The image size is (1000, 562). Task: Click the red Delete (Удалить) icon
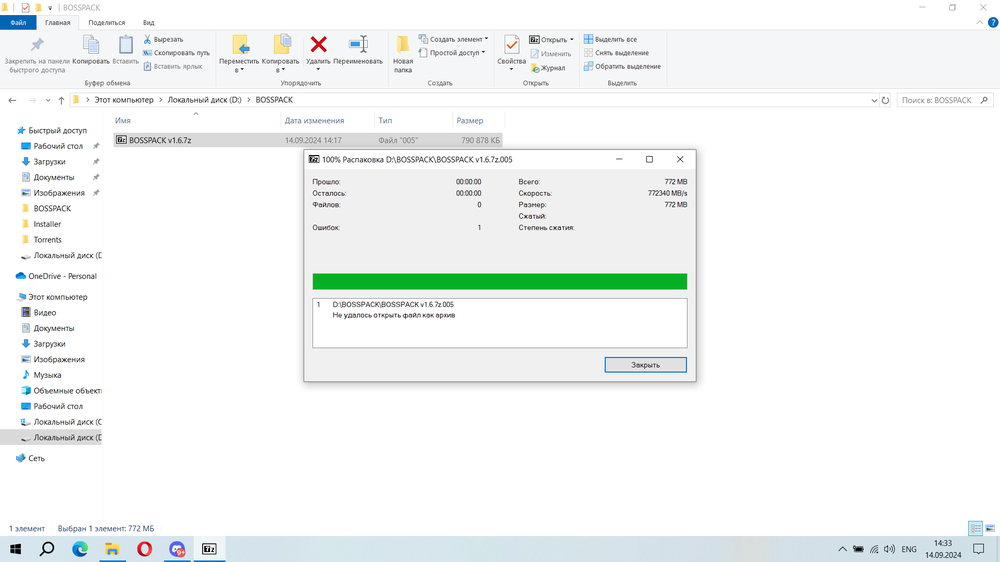(x=318, y=45)
